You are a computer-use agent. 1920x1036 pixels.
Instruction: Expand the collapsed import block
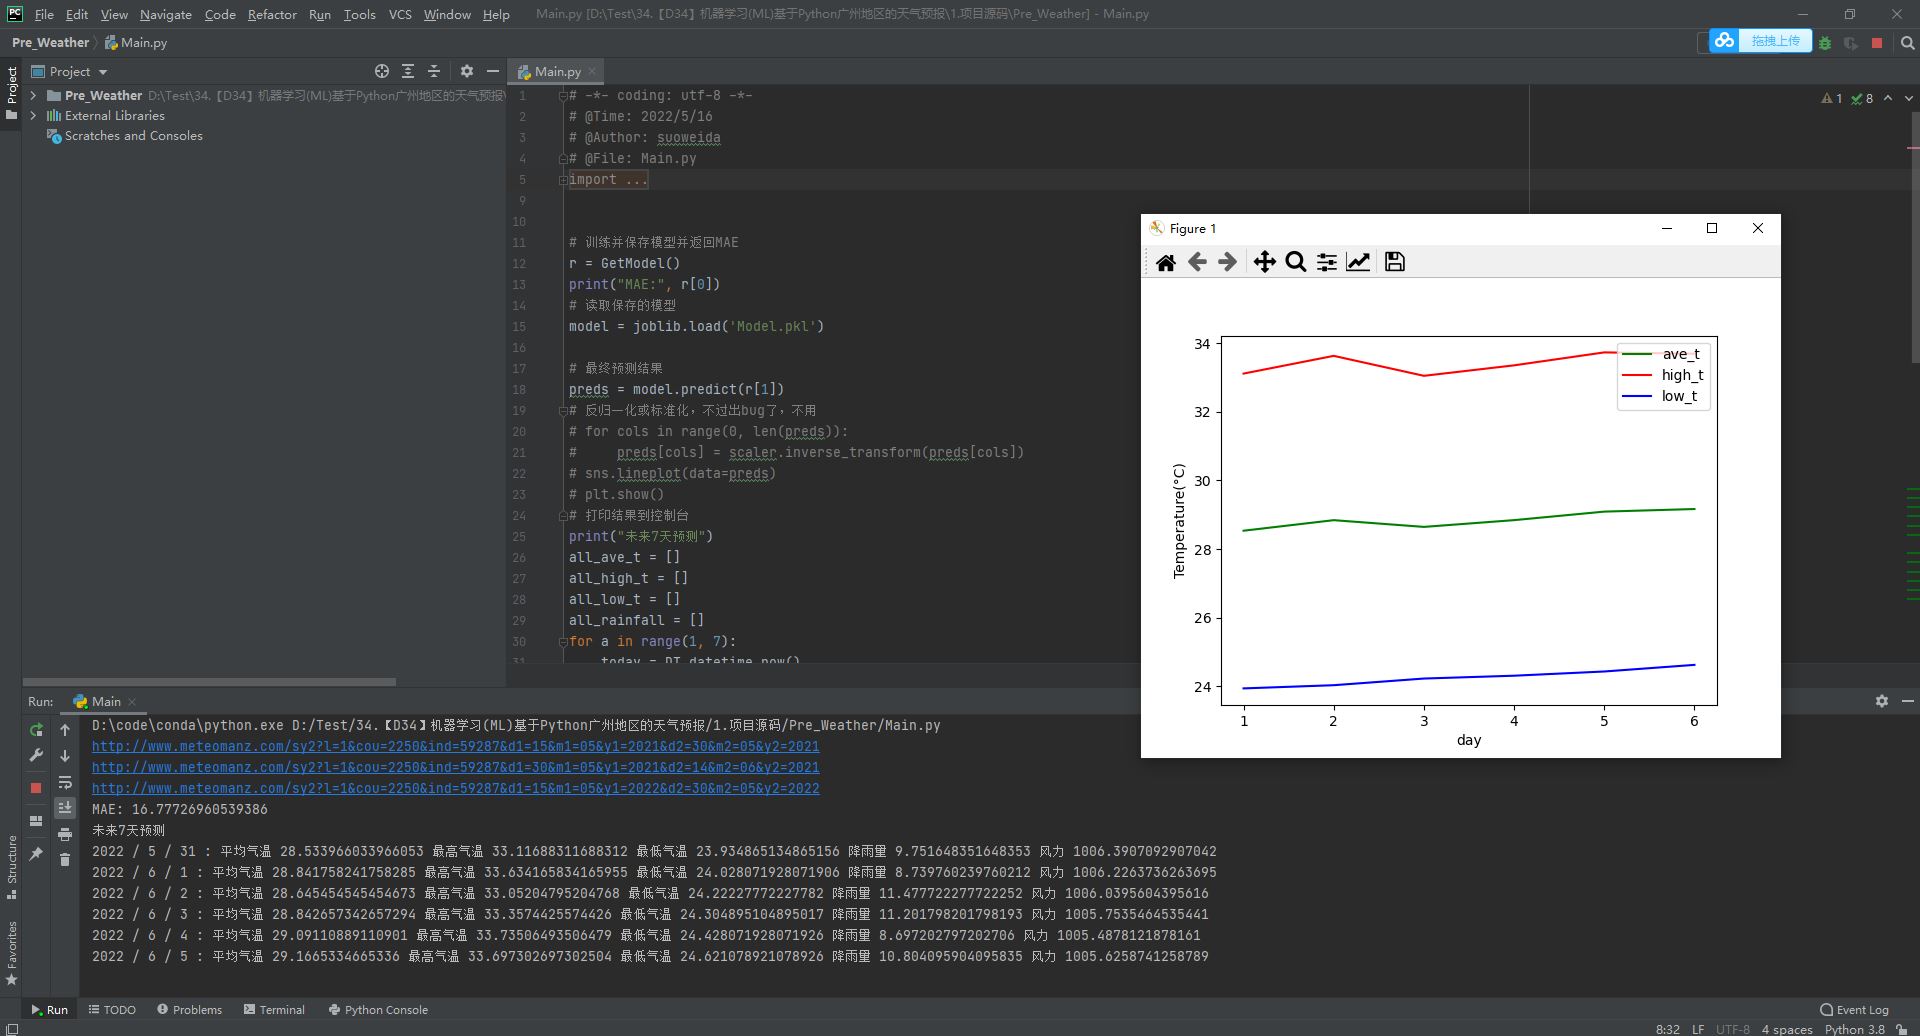coord(608,180)
